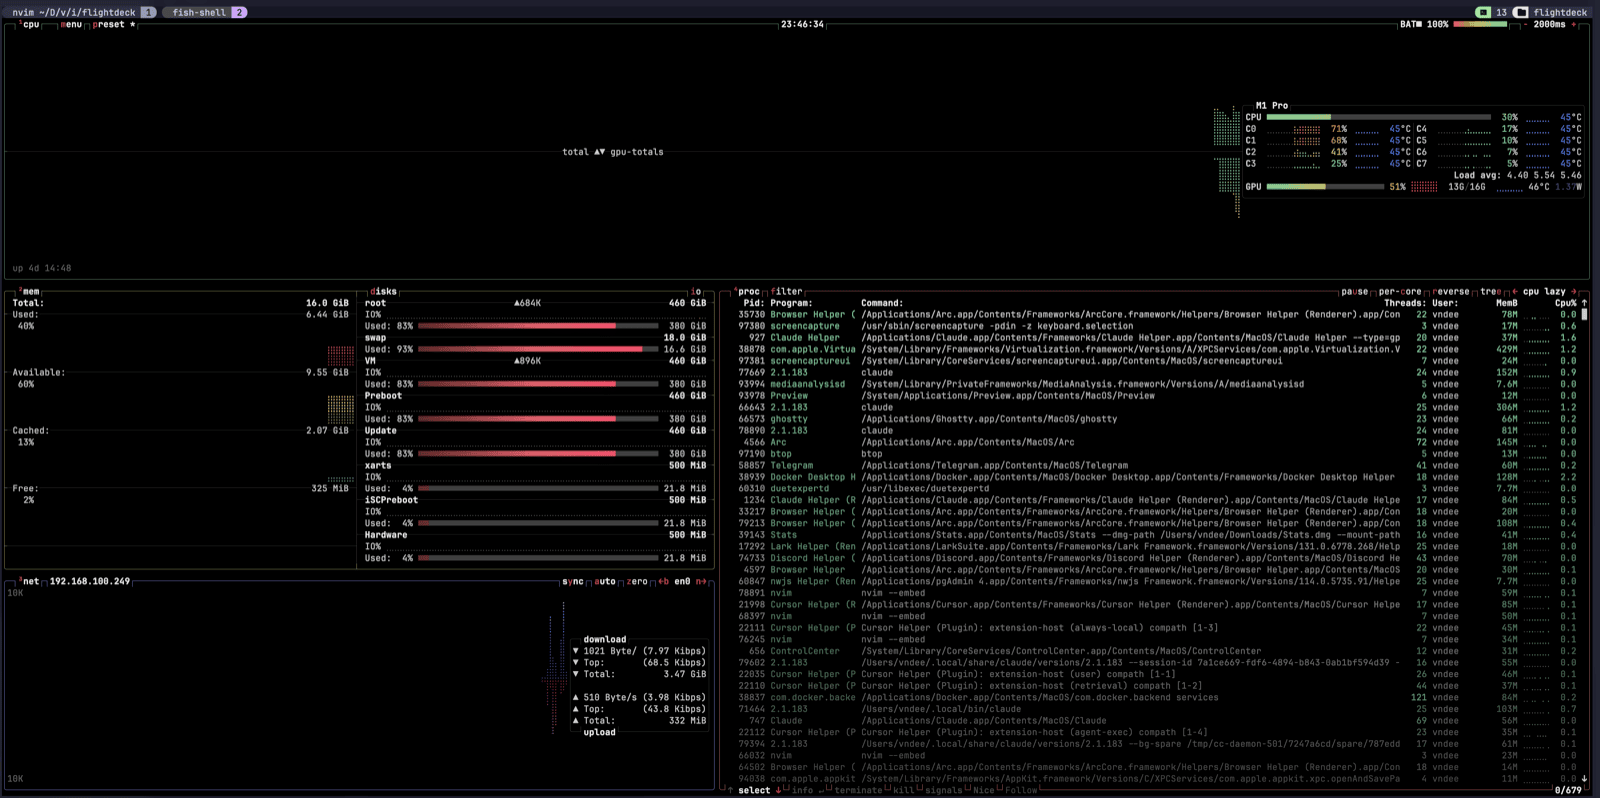Viewport: 1600px width, 798px height.
Task: Open the btop menu option
Action: point(71,24)
